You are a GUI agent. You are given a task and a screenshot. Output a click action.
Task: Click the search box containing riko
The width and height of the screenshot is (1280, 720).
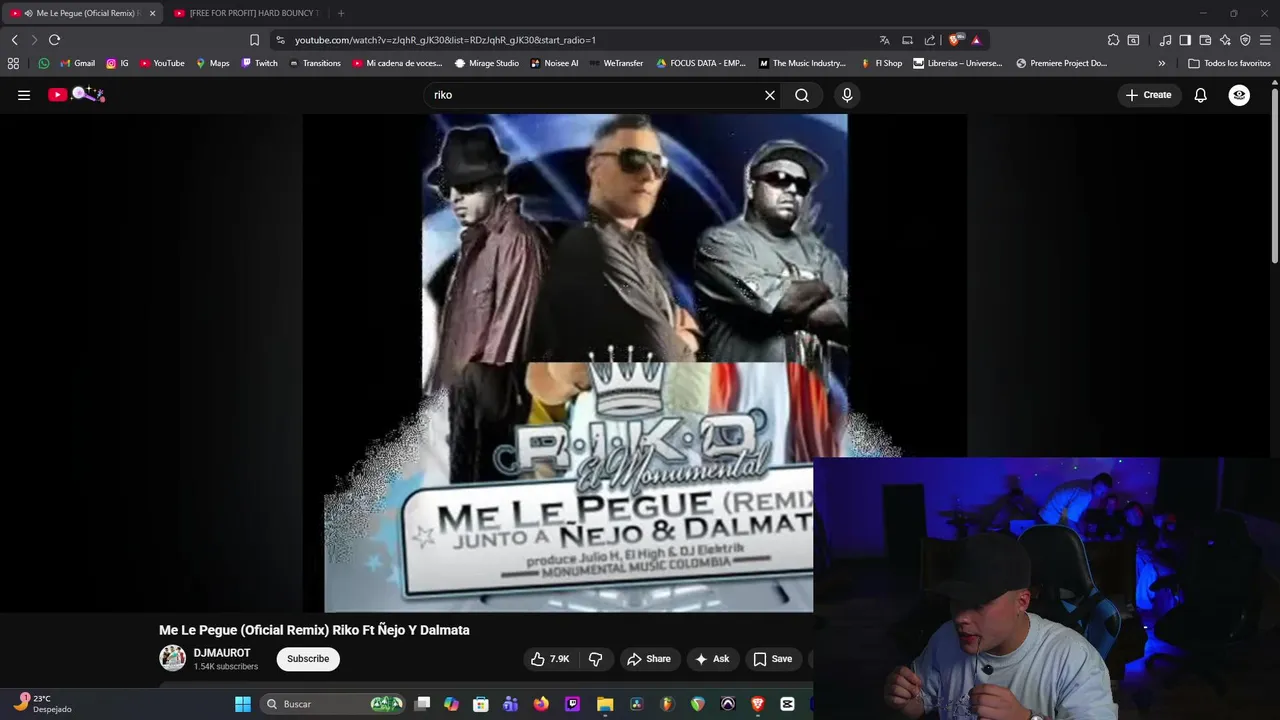[x=595, y=95]
